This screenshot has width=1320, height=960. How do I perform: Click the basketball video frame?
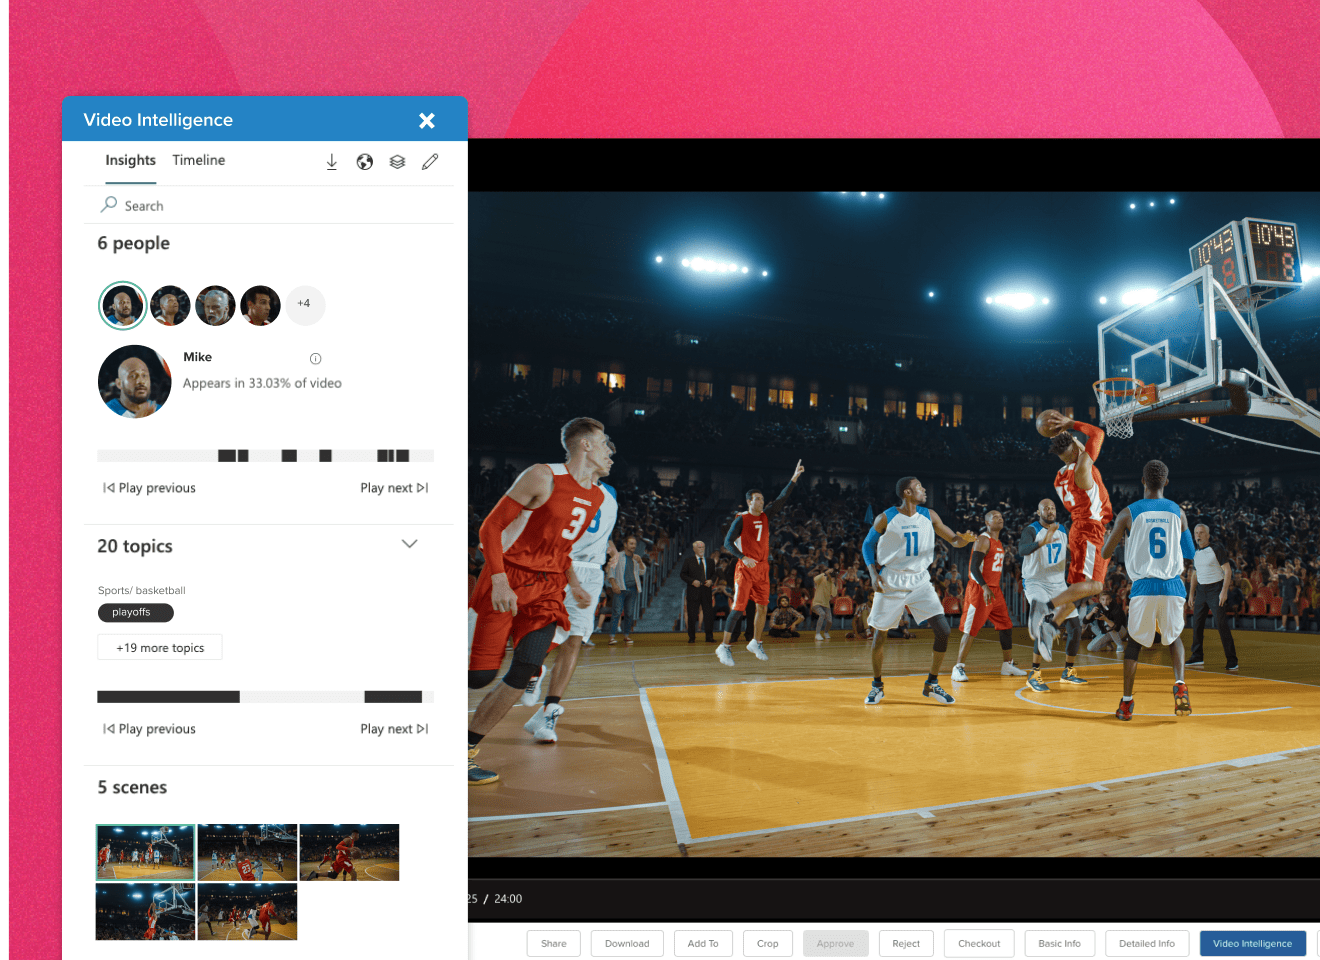pyautogui.click(x=894, y=523)
